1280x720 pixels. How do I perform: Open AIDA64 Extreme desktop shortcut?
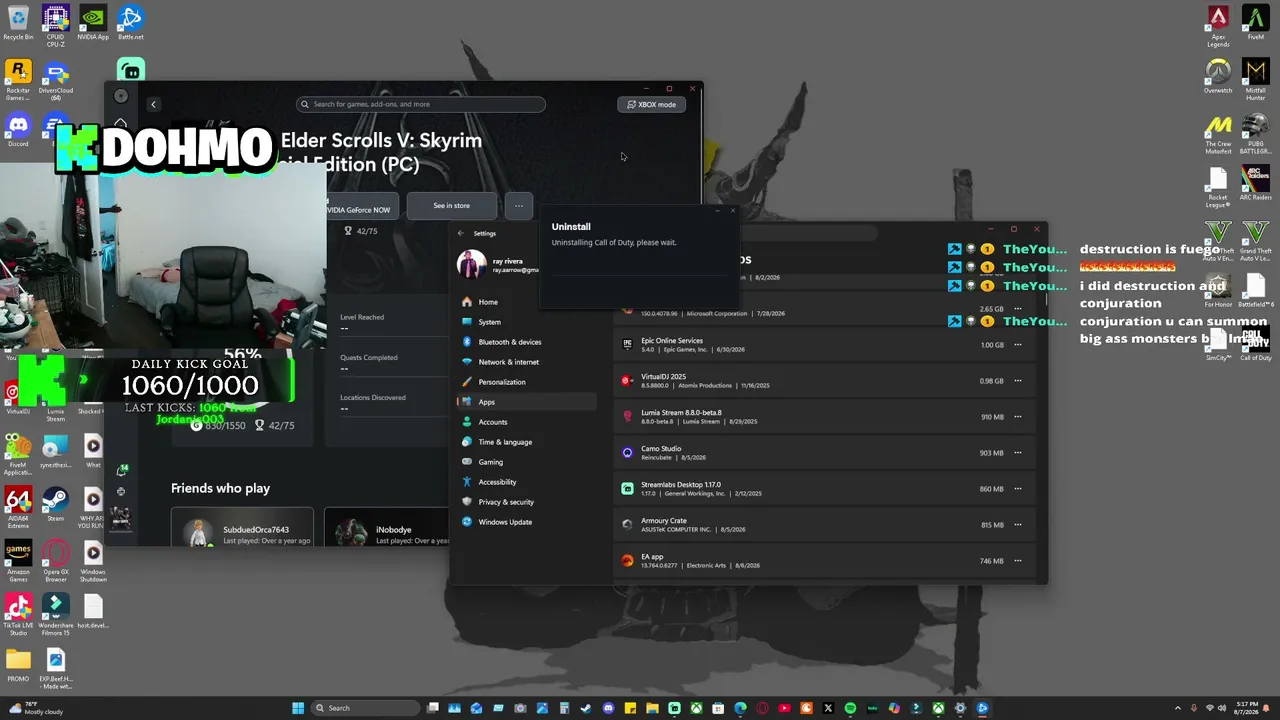point(18,508)
